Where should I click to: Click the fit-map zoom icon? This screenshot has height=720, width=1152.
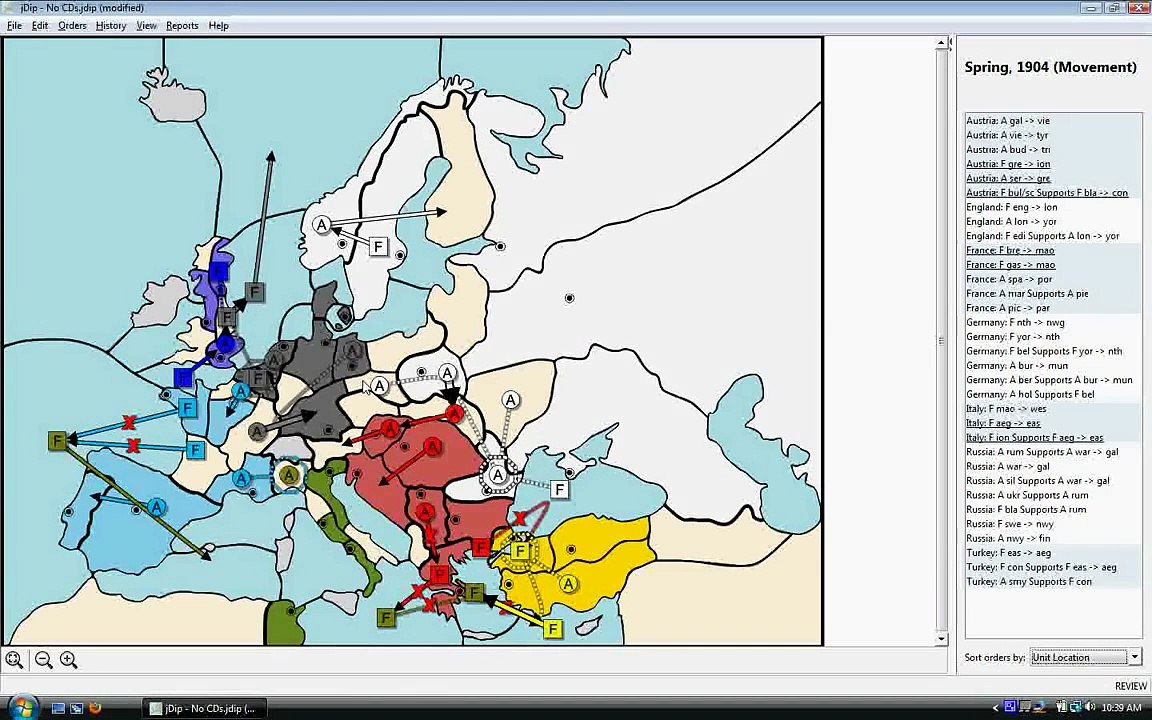[14, 660]
